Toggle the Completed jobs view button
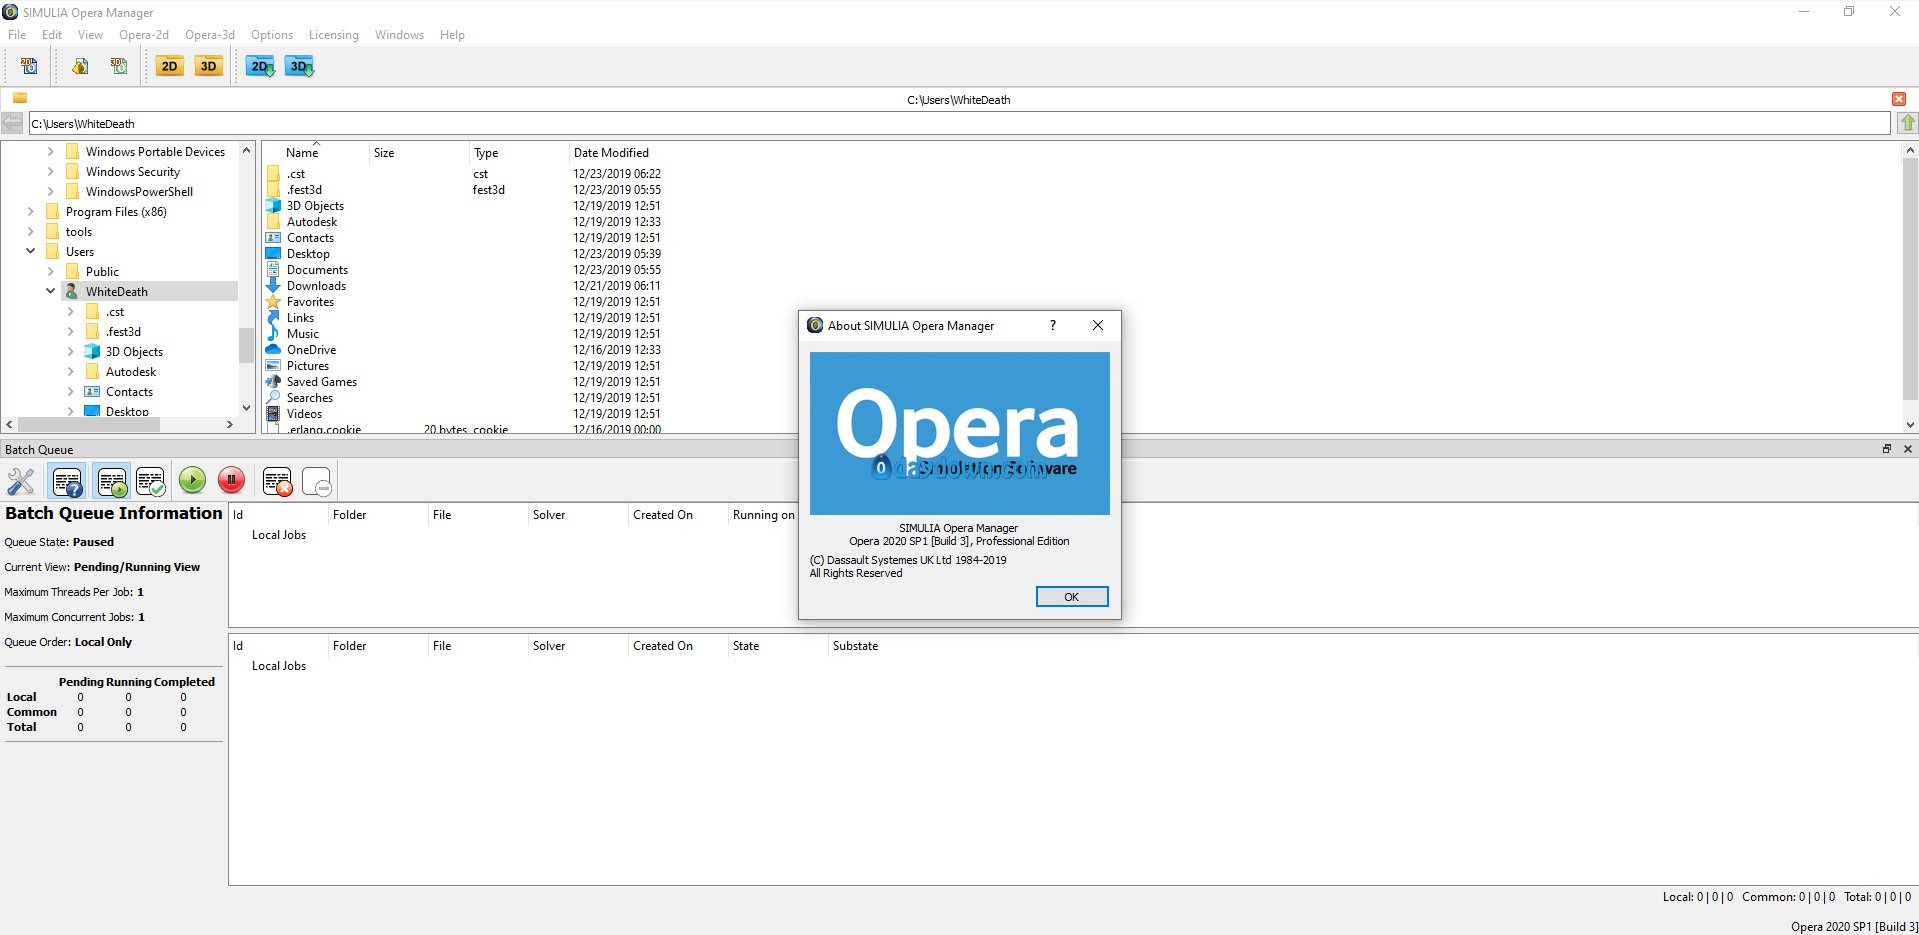Image resolution: width=1919 pixels, height=935 pixels. point(151,481)
